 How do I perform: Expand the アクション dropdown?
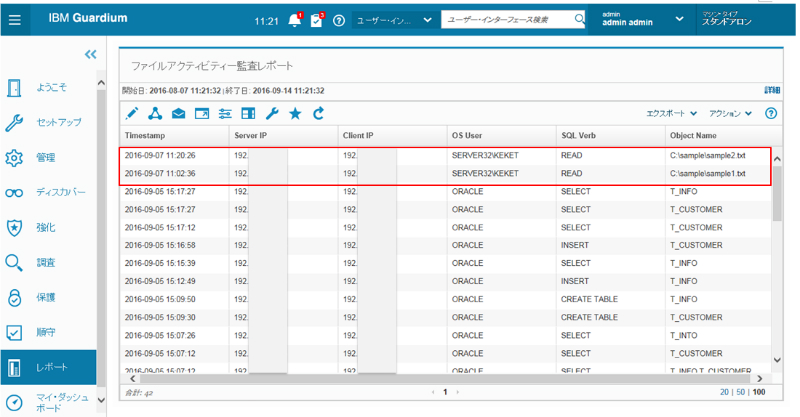(x=730, y=114)
